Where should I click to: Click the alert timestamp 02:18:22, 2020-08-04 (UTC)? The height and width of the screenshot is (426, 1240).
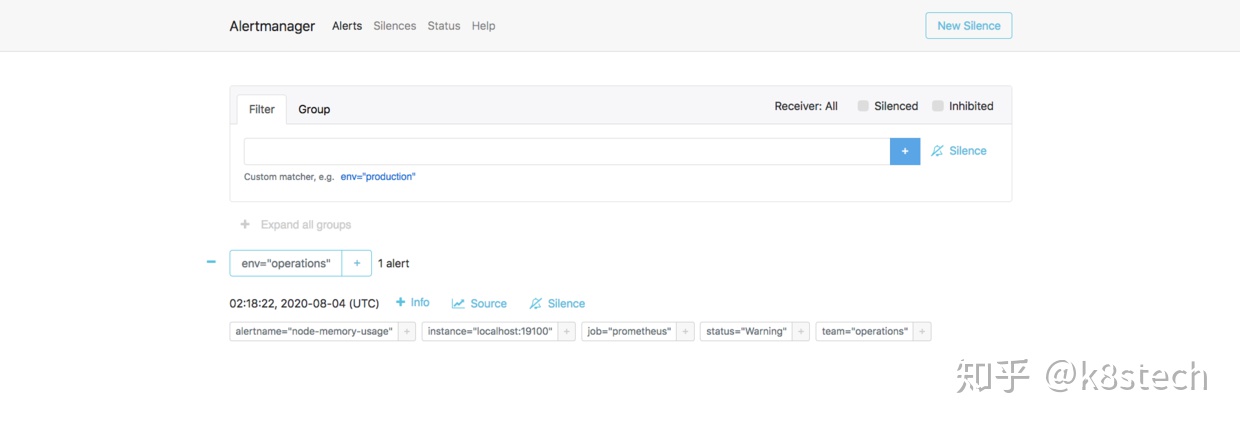(x=304, y=303)
